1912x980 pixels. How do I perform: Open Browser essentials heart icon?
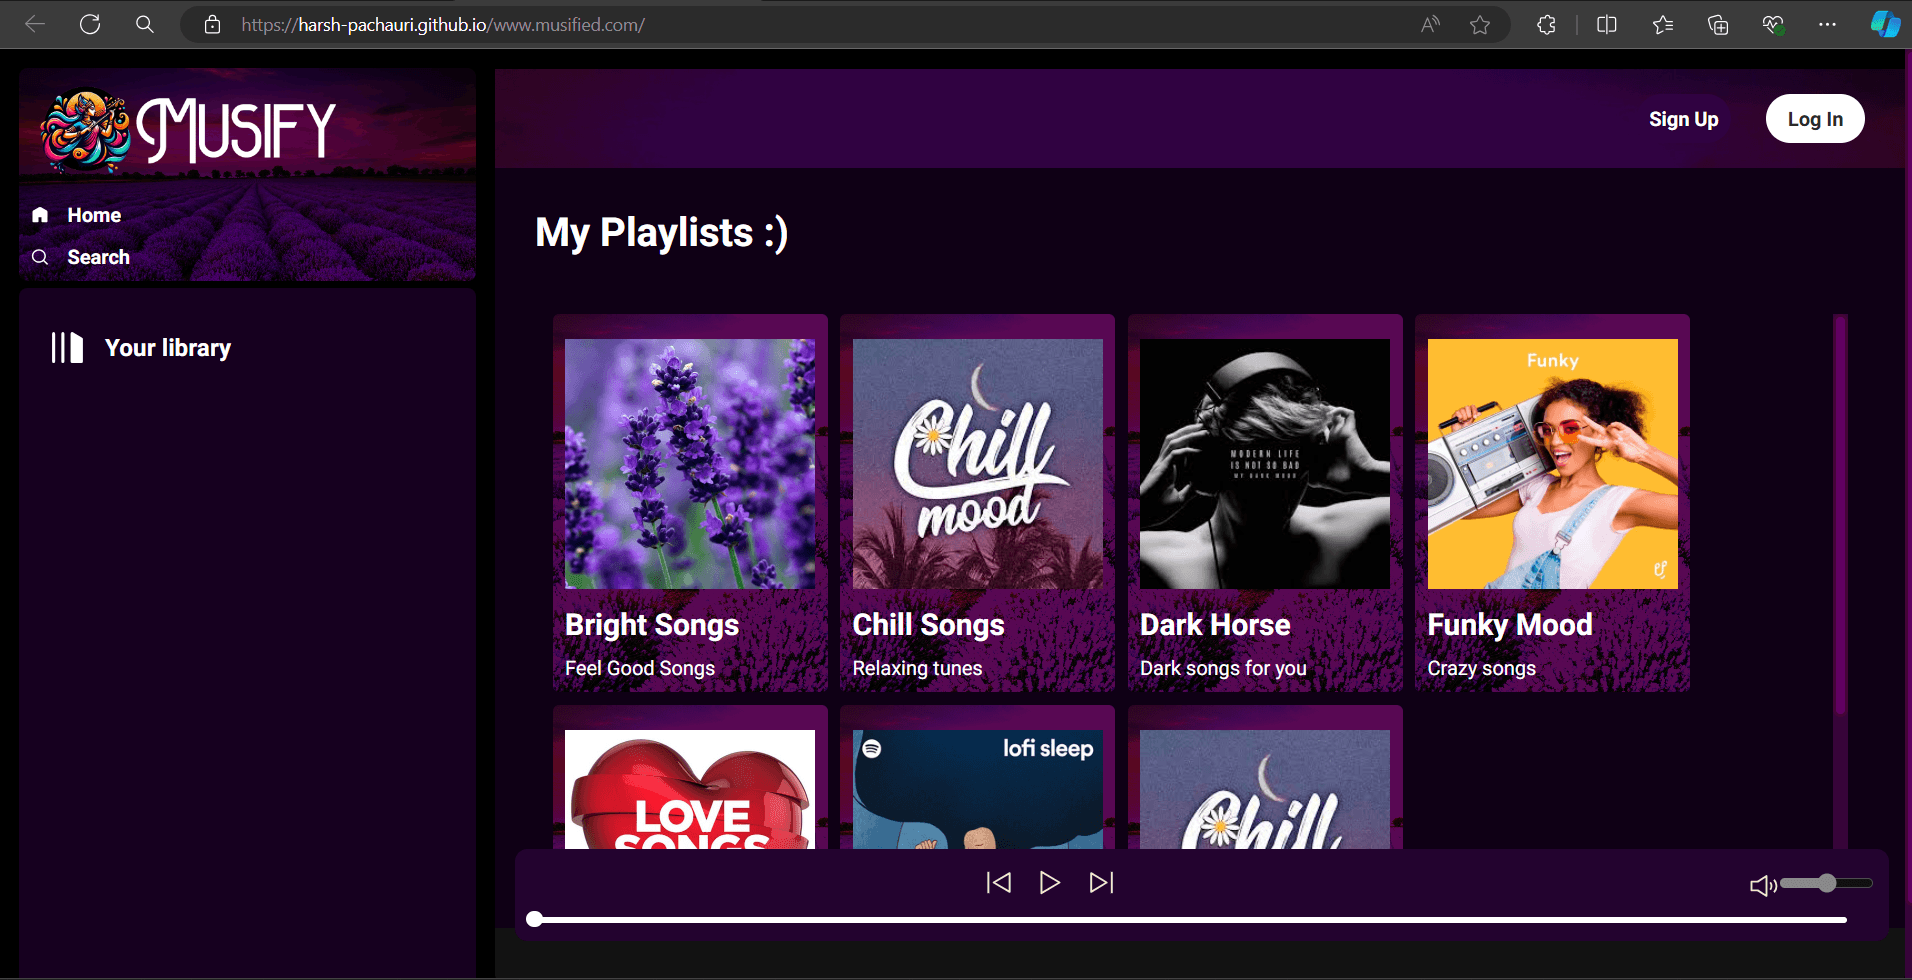coord(1773,24)
